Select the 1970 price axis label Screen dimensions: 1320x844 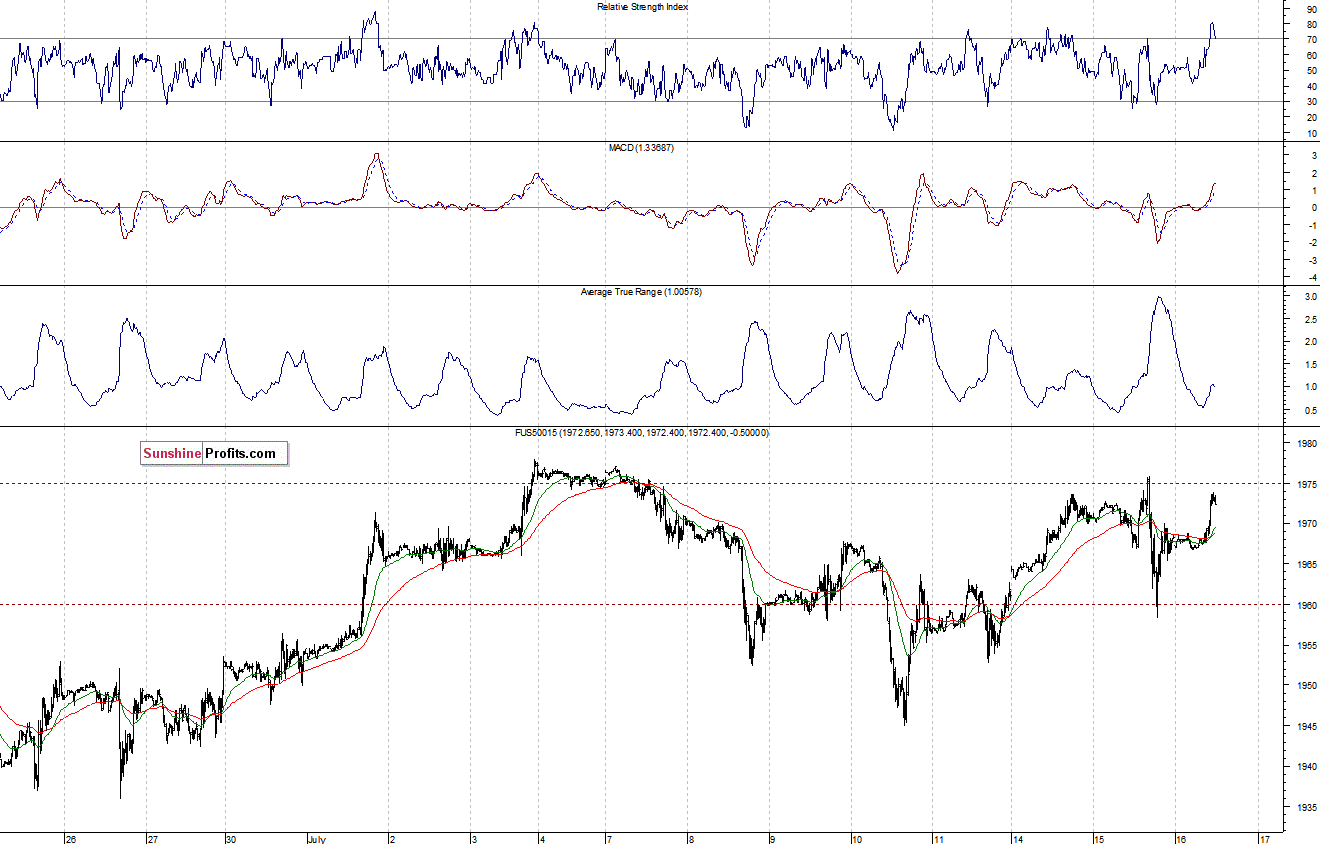tap(1308, 524)
